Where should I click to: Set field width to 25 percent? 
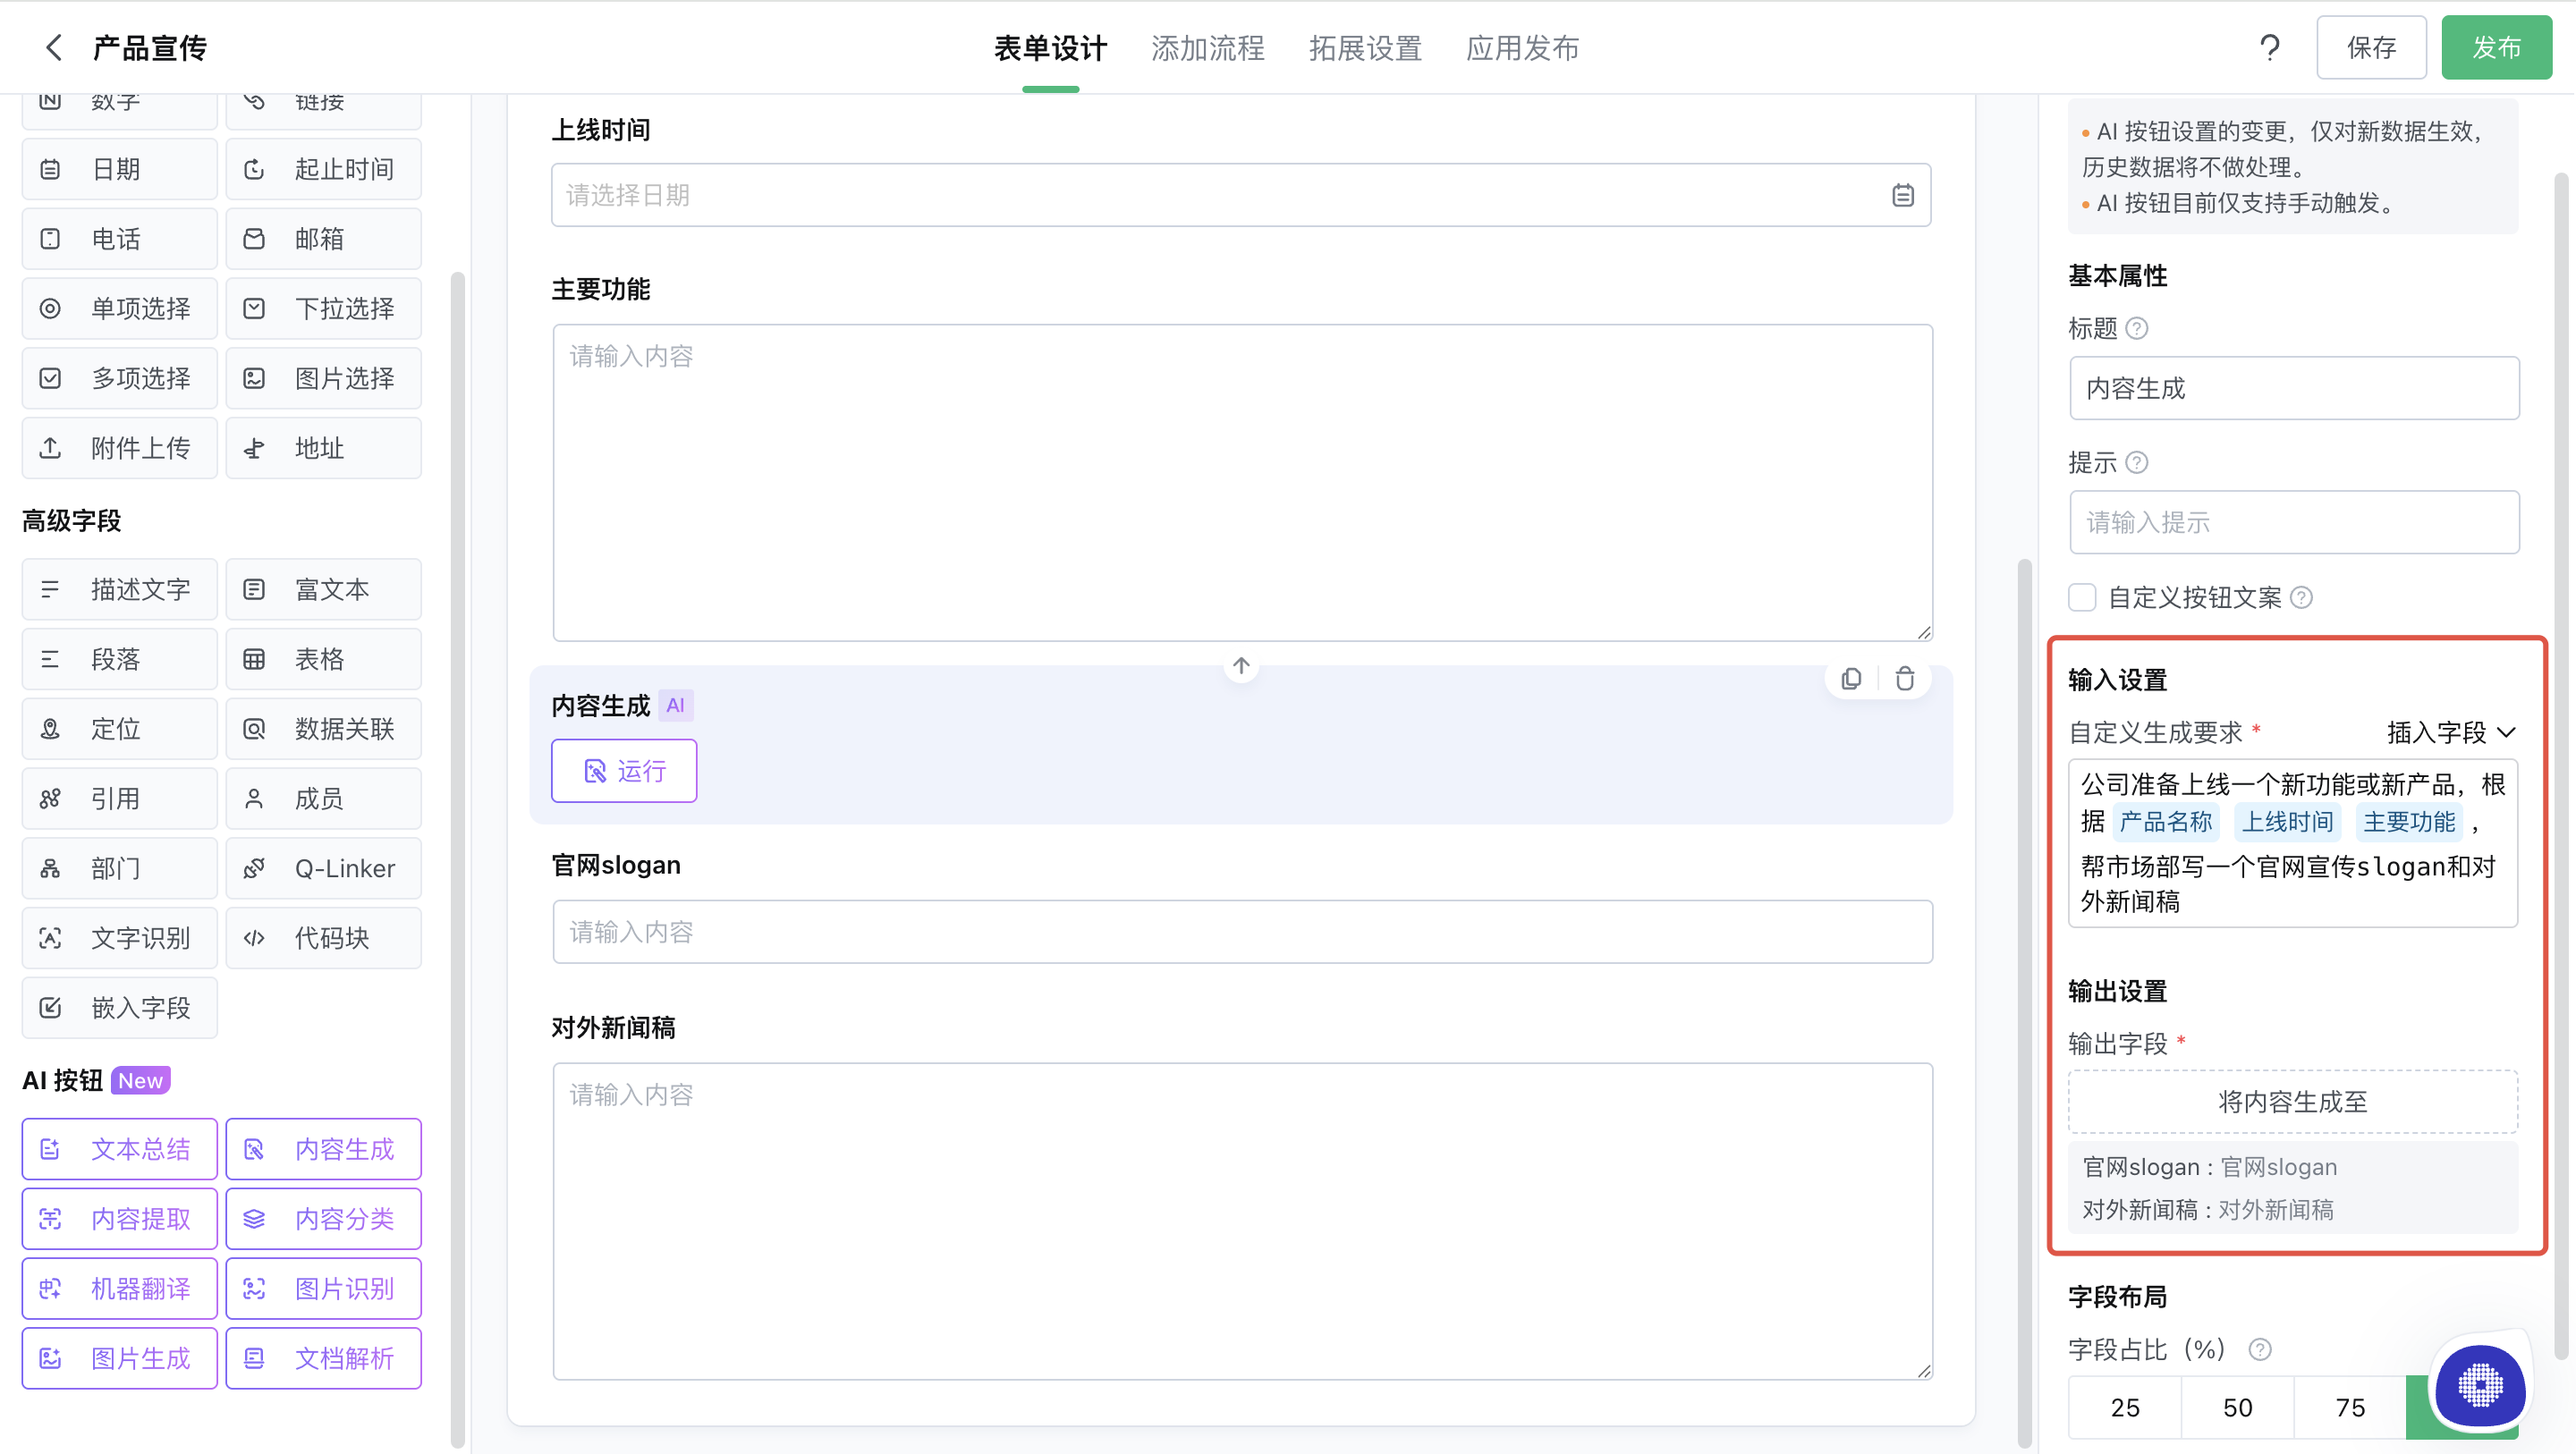(x=2125, y=1407)
